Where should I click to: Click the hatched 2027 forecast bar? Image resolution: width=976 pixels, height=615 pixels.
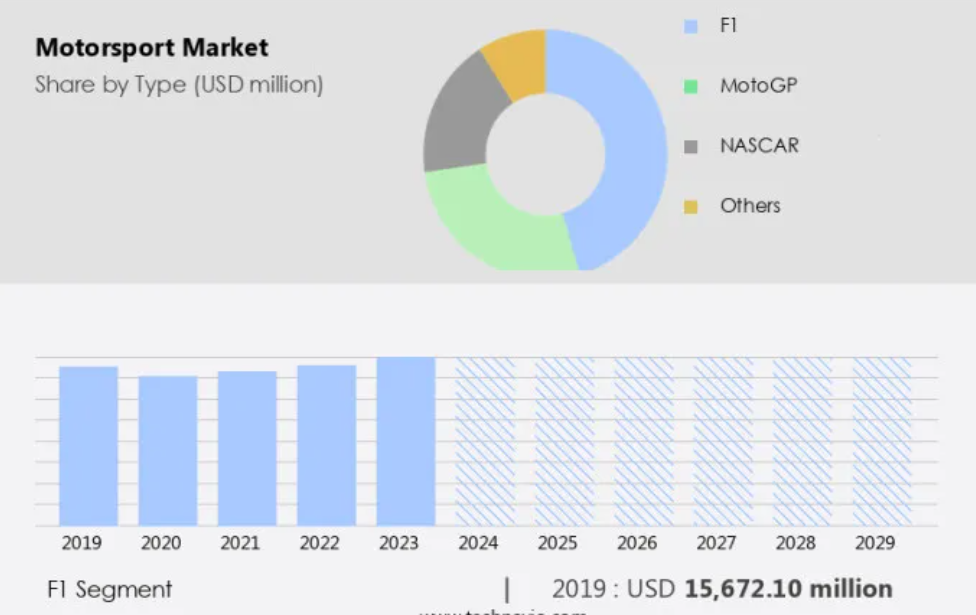[723, 441]
